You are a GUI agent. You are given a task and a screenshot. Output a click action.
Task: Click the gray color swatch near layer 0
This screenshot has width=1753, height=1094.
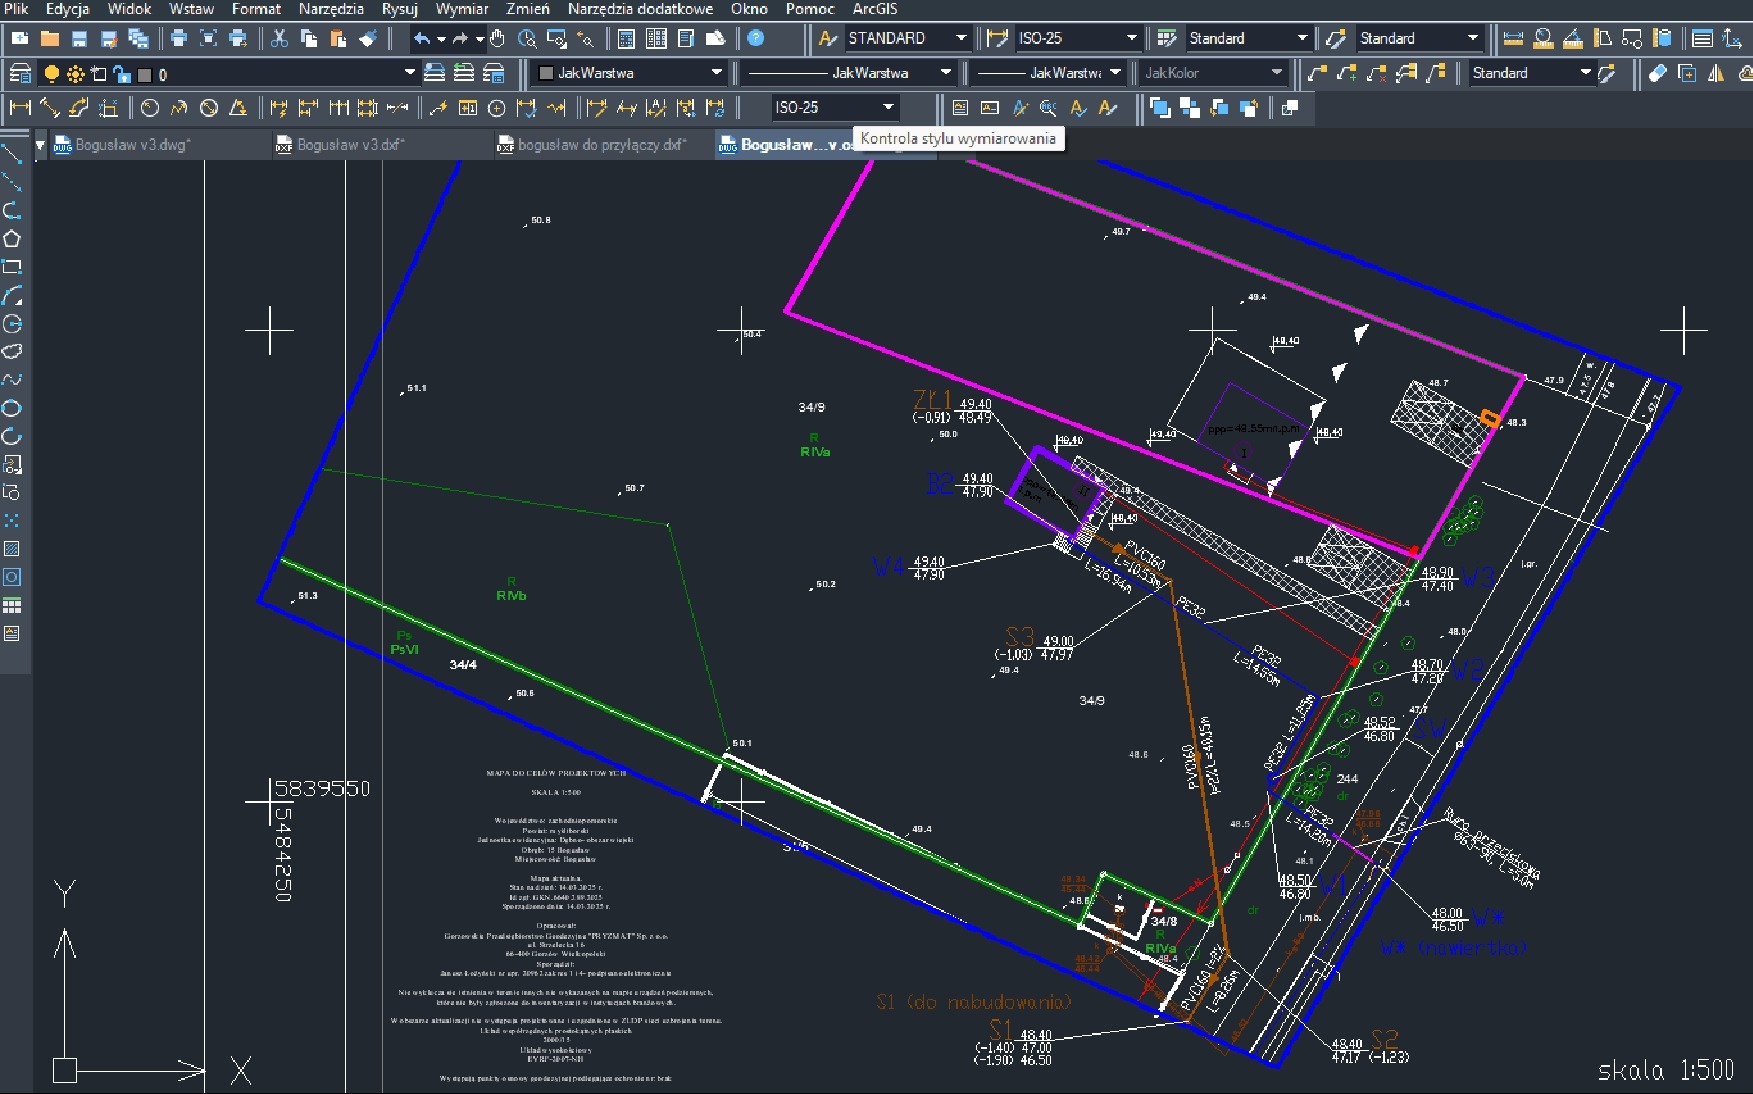coord(143,73)
